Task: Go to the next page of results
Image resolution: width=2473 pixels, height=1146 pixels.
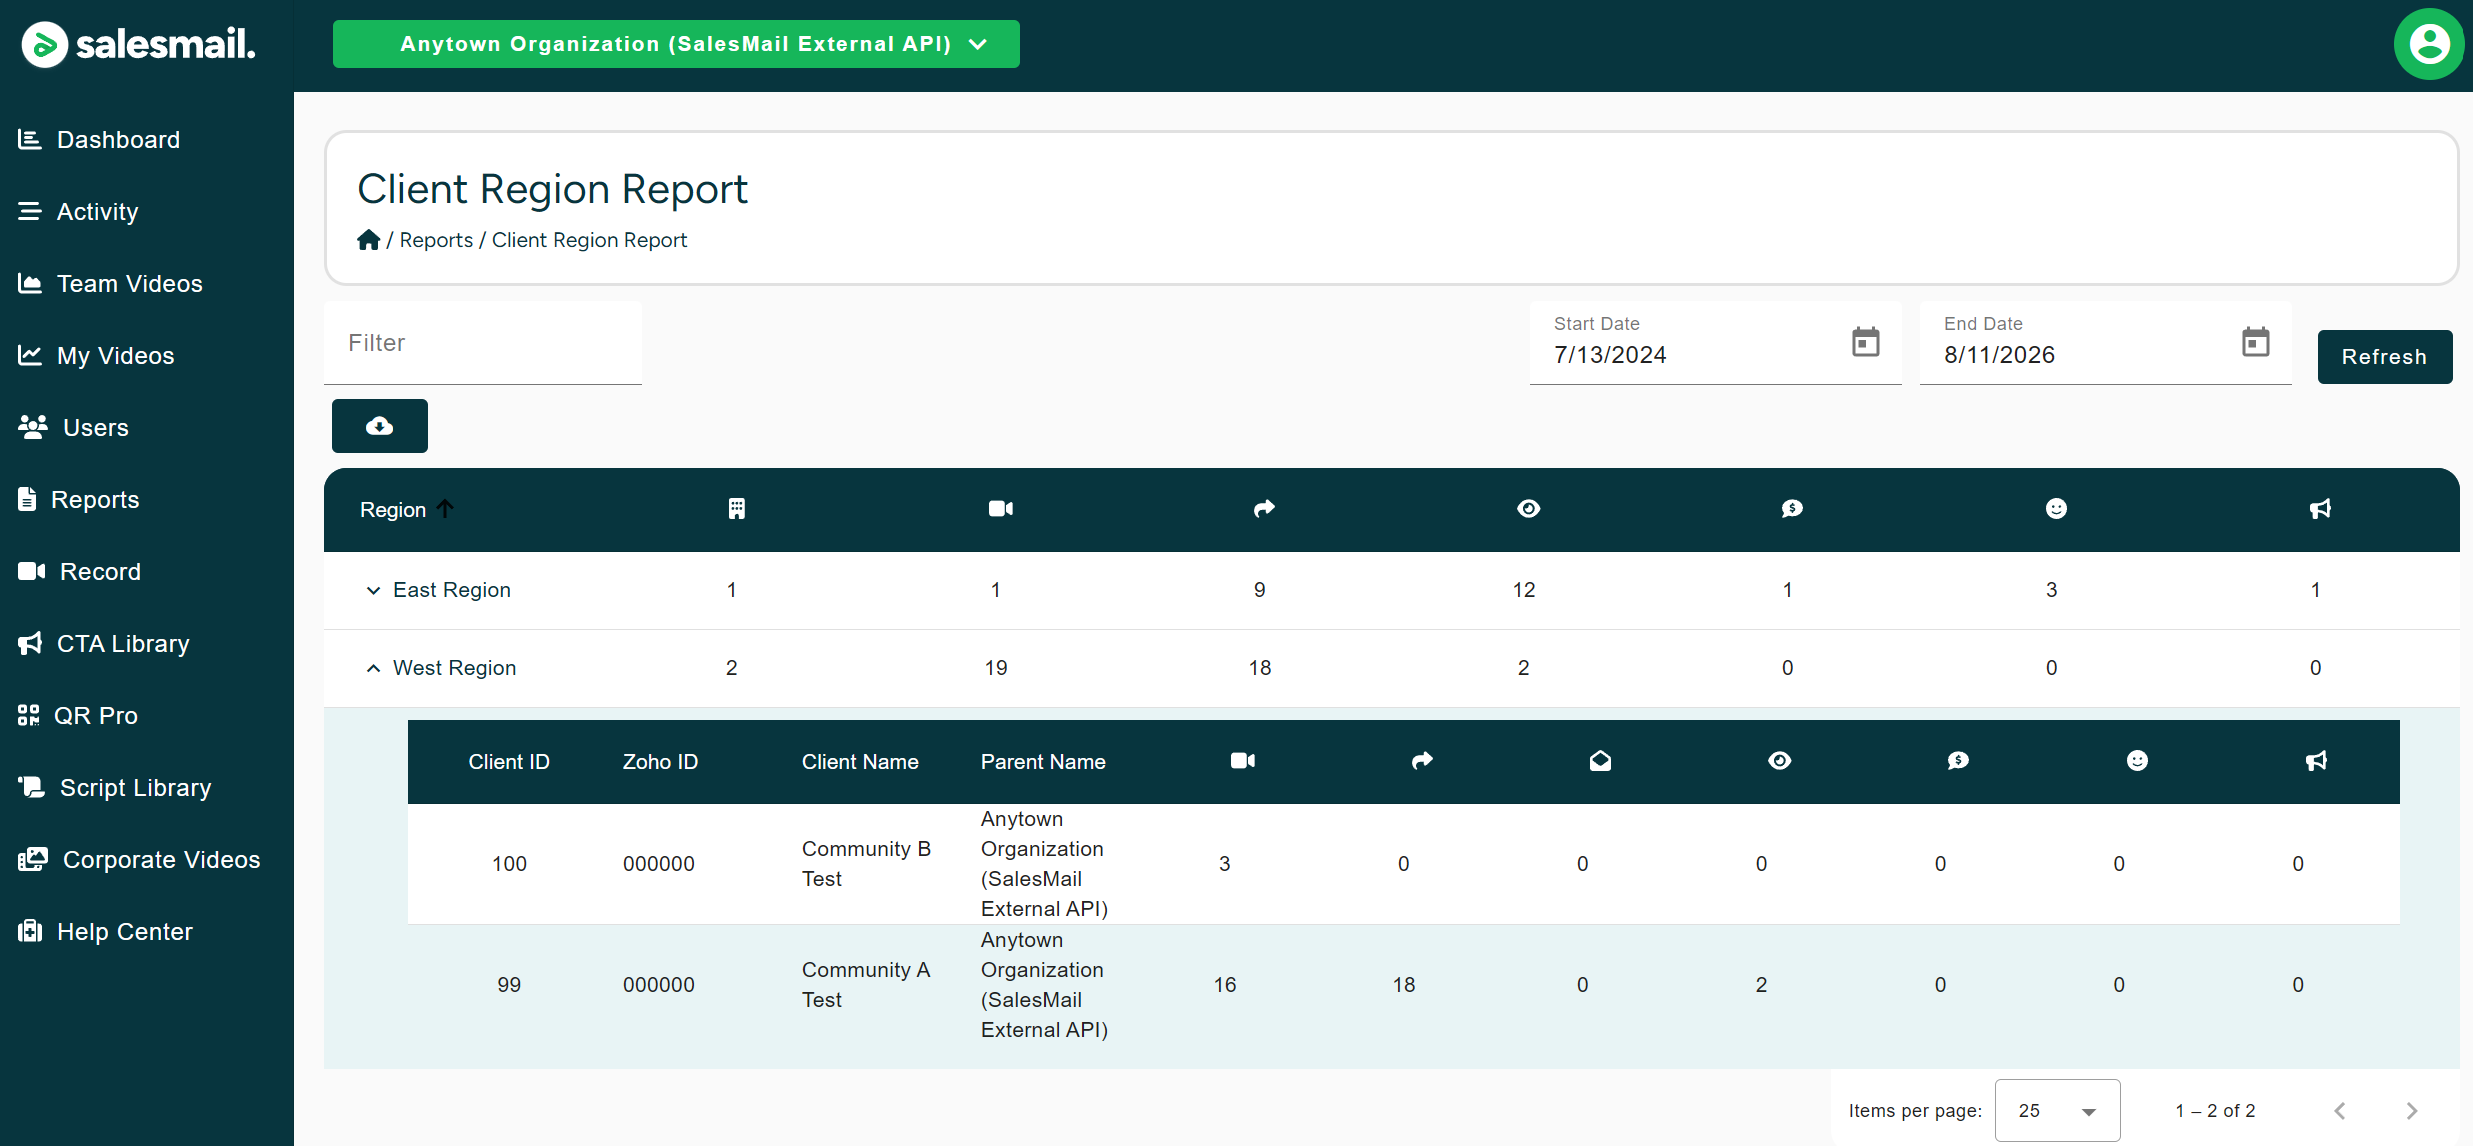Action: tap(2412, 1111)
